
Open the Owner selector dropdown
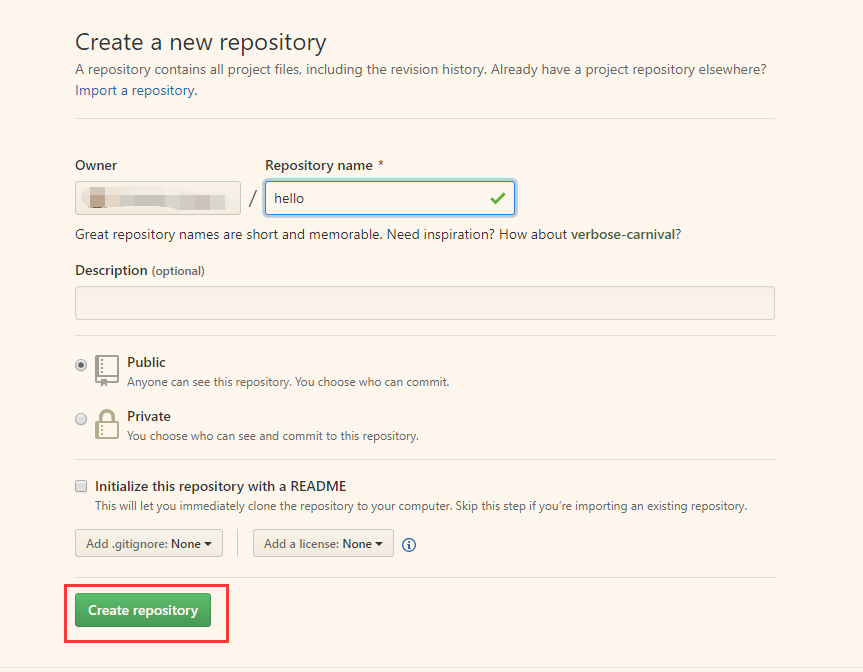tap(158, 198)
